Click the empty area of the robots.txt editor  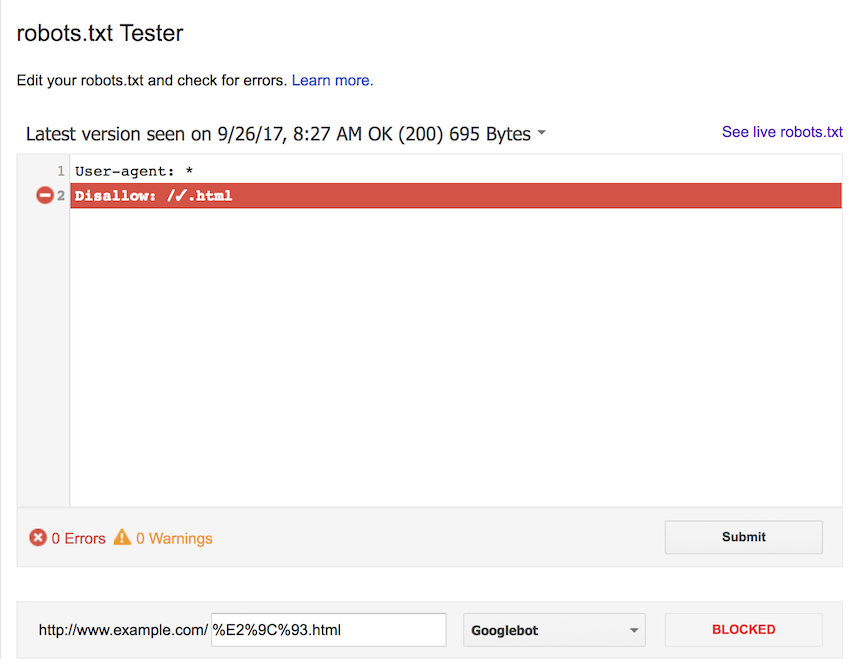pos(455,360)
